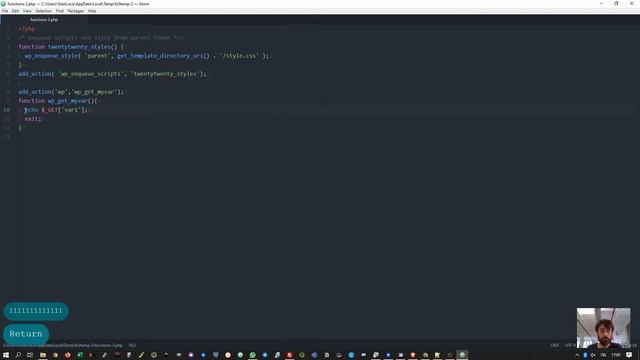Click the Return button

pos(26,334)
